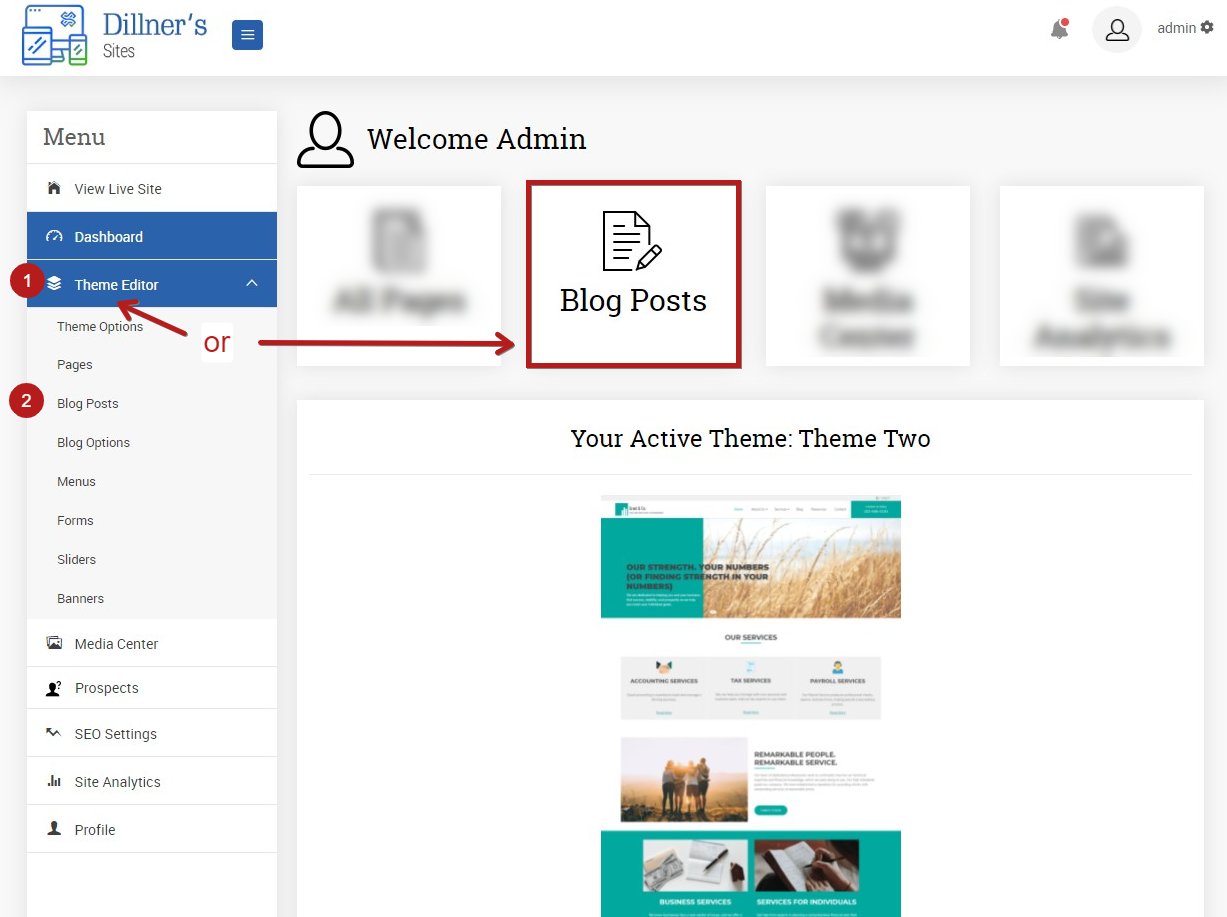
Task: Click the home icon beside View Live Site
Action: point(54,188)
